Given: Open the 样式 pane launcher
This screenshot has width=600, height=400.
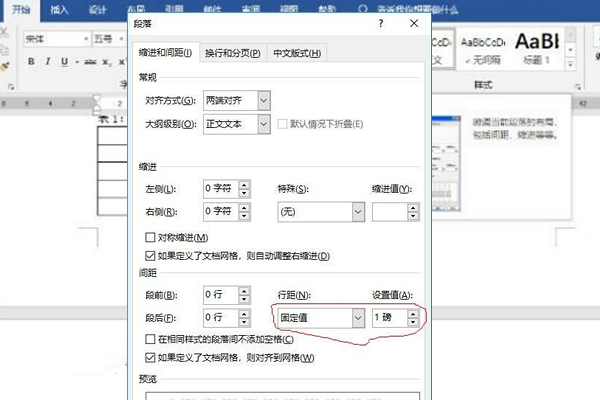Looking at the screenshot, I should pos(578,87).
